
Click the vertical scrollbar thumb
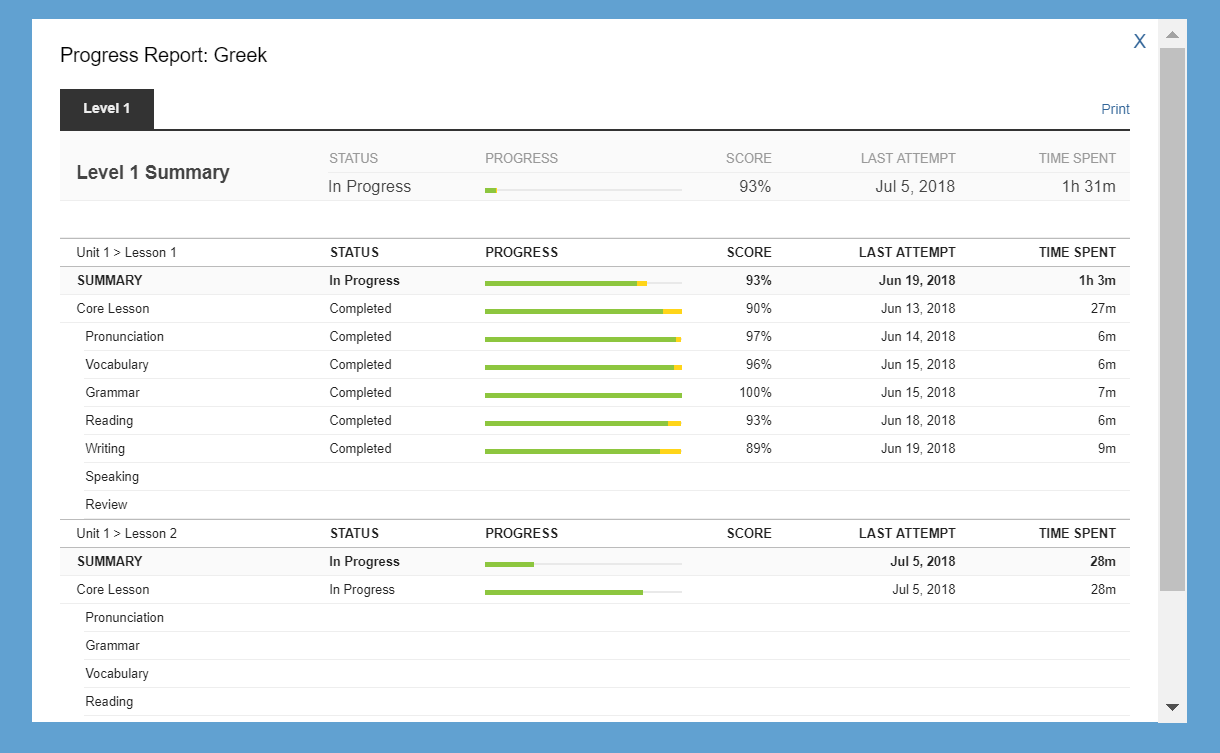[1173, 318]
